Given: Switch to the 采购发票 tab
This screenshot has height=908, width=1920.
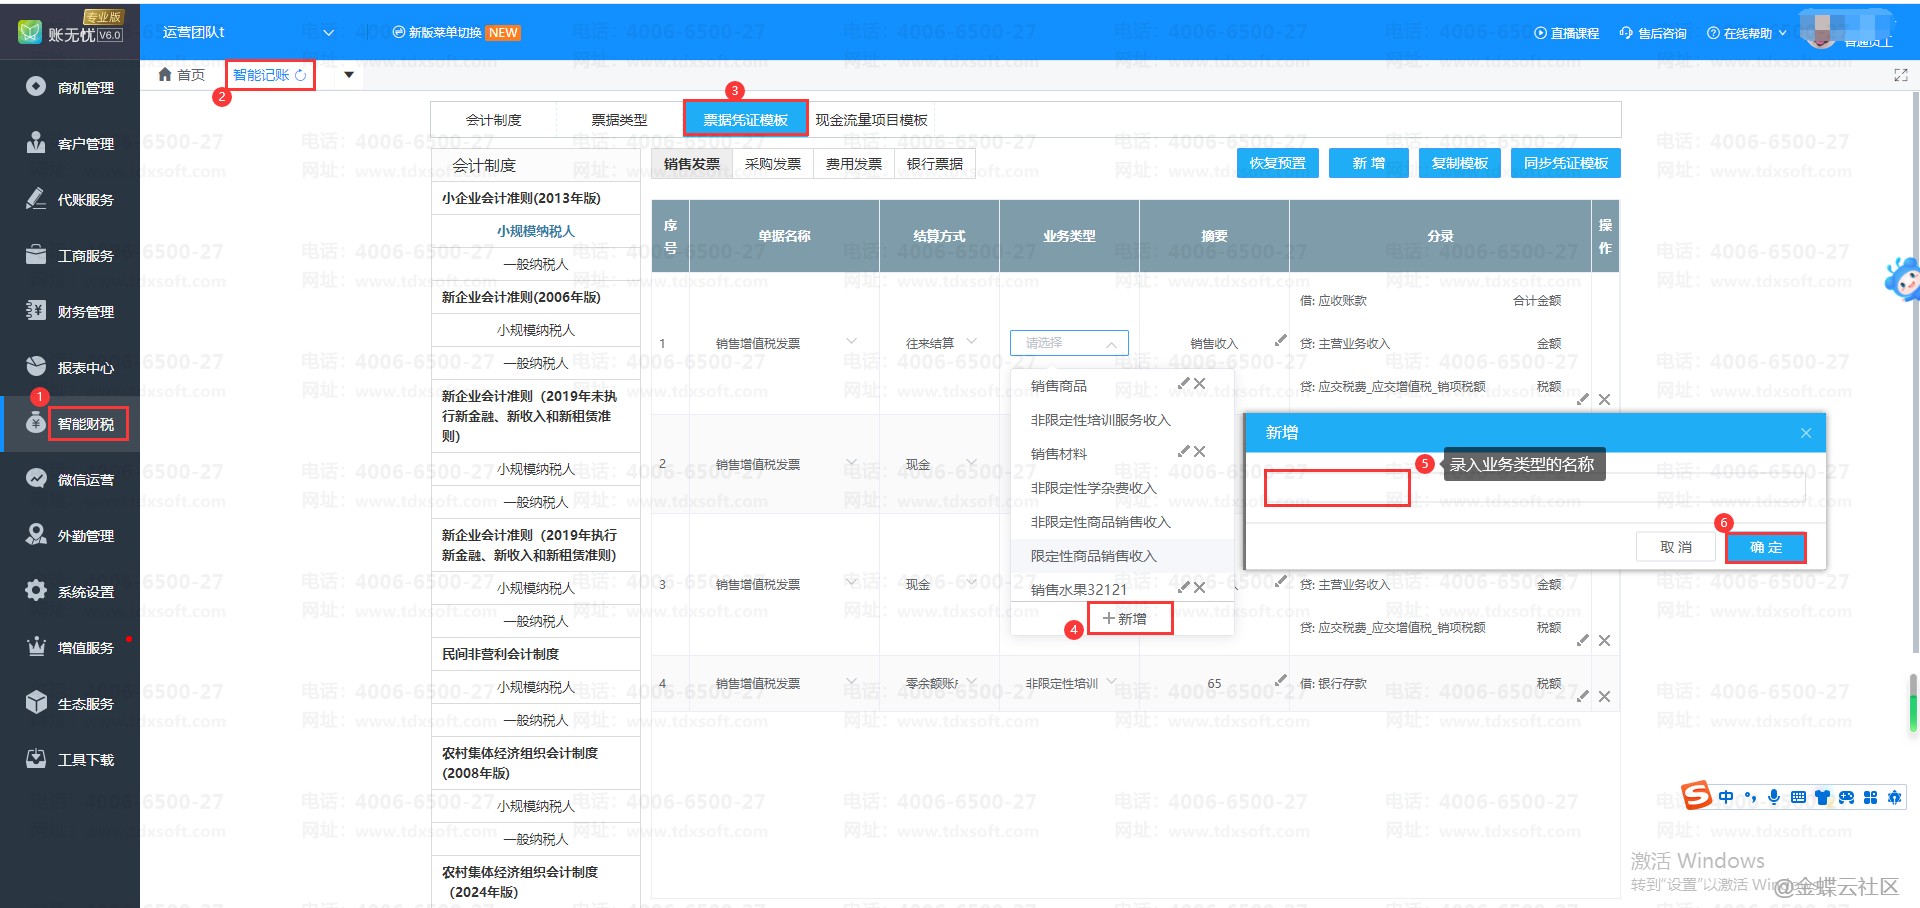Looking at the screenshot, I should point(772,164).
